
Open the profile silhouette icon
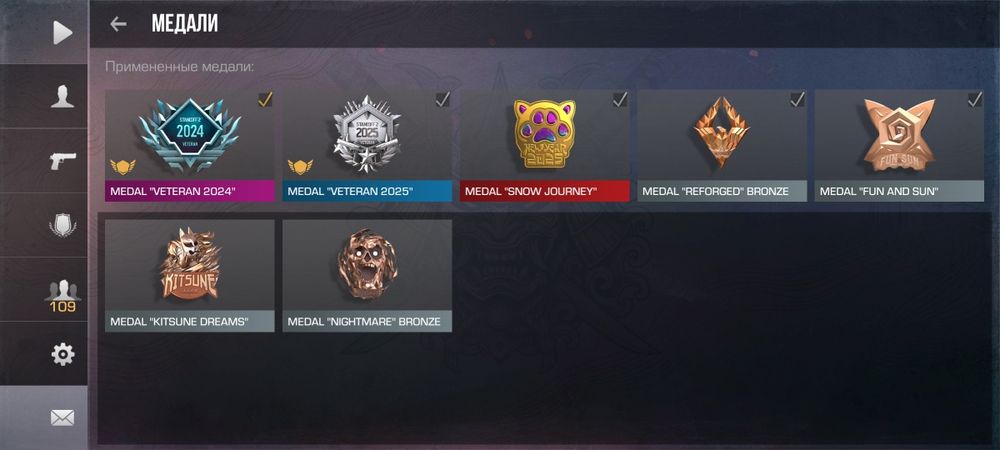coord(62,96)
